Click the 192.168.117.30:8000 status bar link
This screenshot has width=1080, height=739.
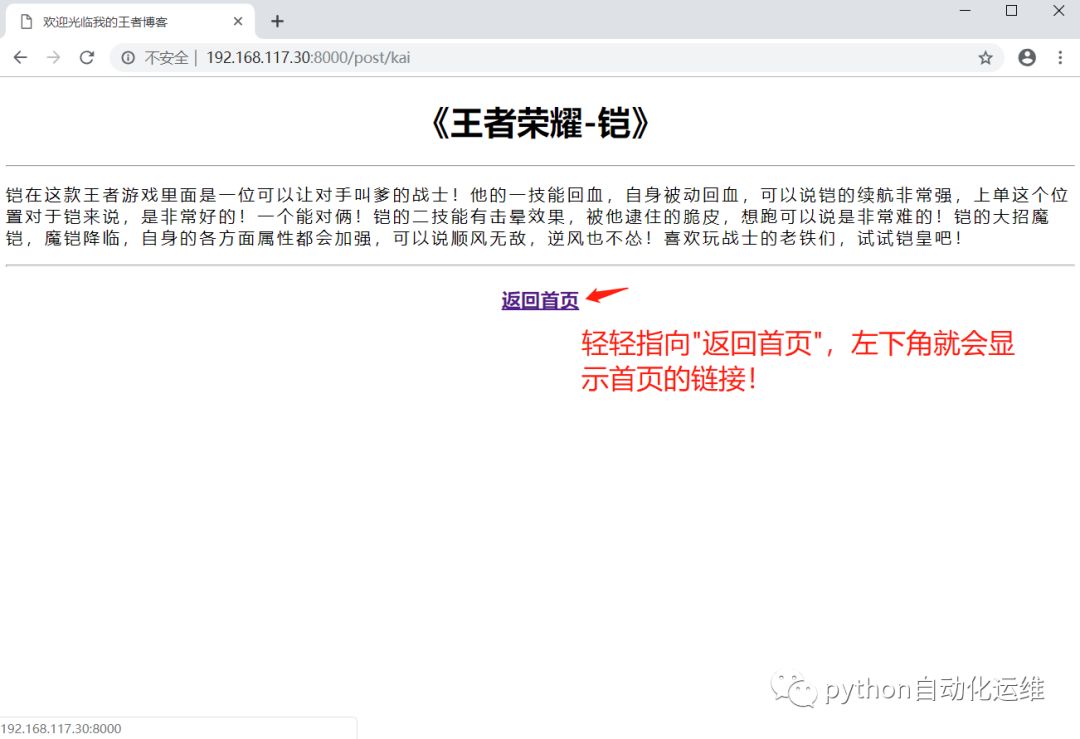pos(63,729)
